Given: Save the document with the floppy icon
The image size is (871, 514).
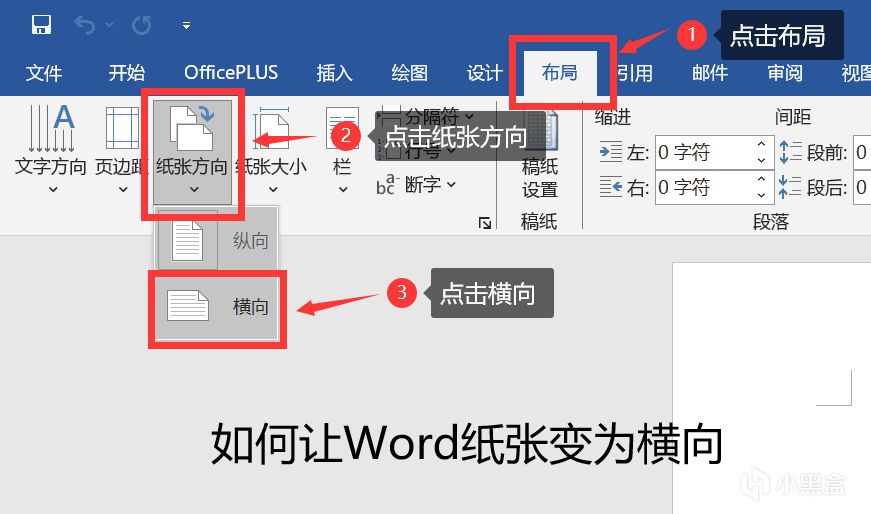Looking at the screenshot, I should point(42,25).
